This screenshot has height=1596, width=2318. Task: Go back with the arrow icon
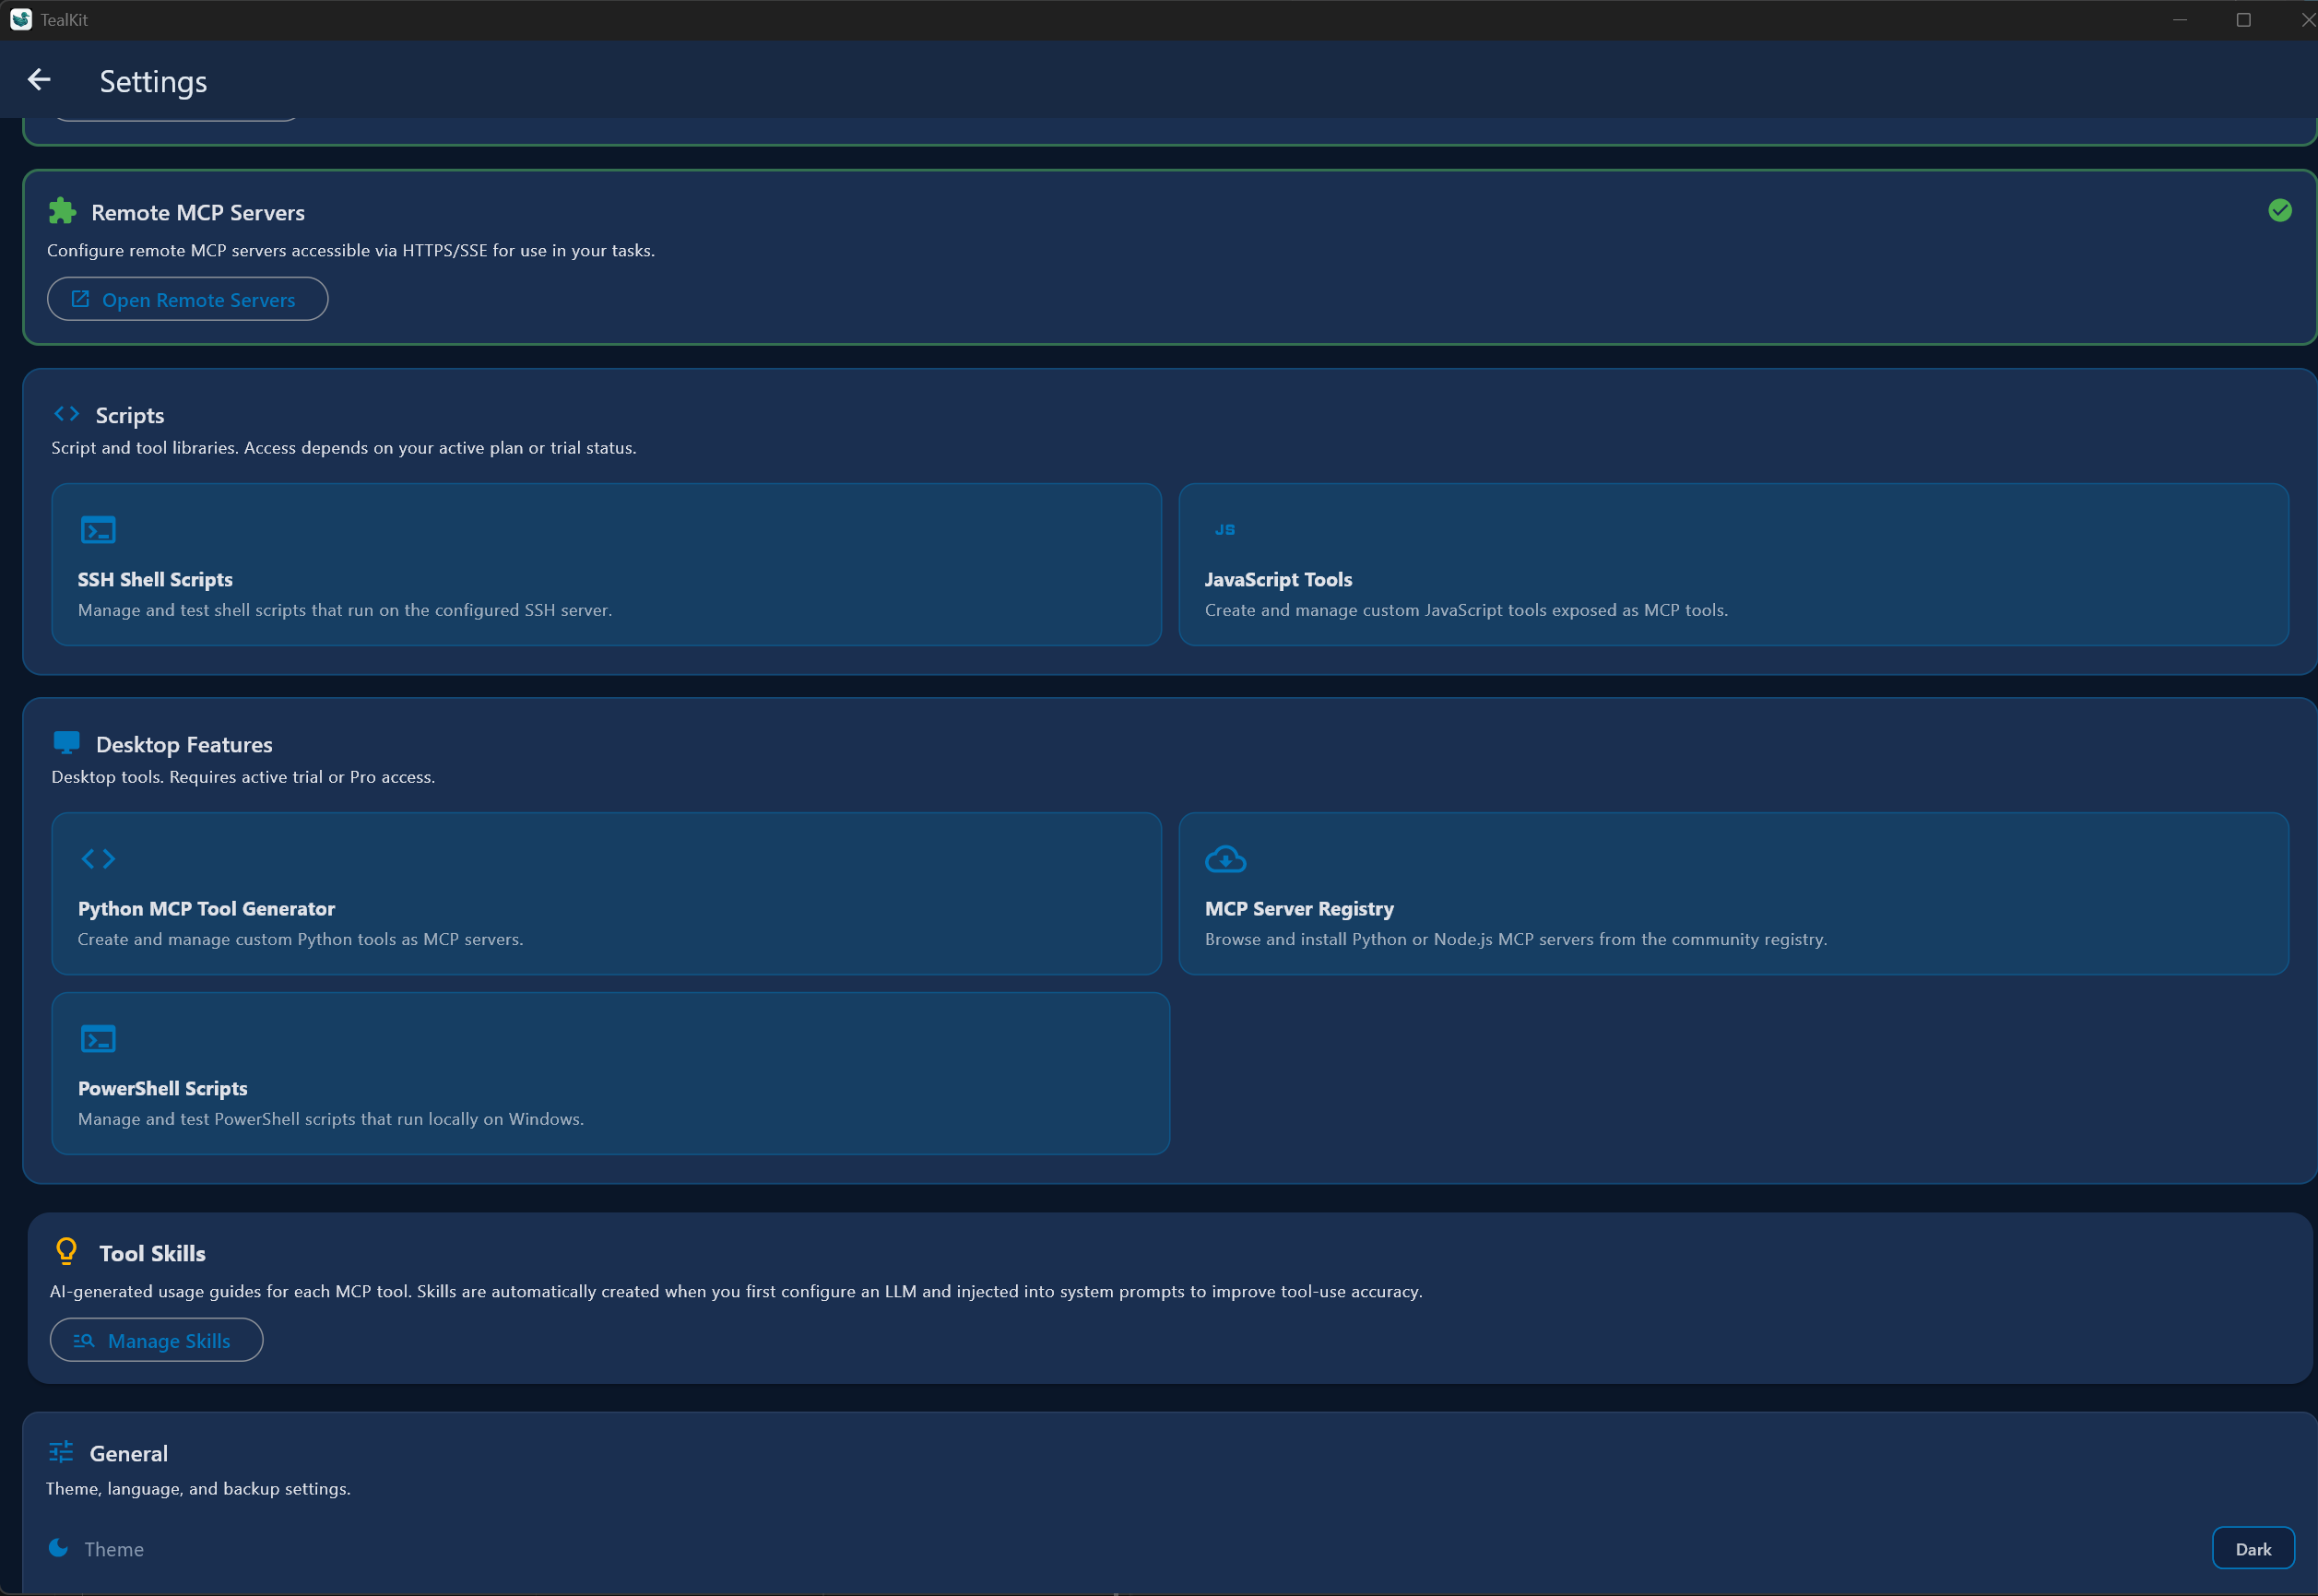point(39,80)
